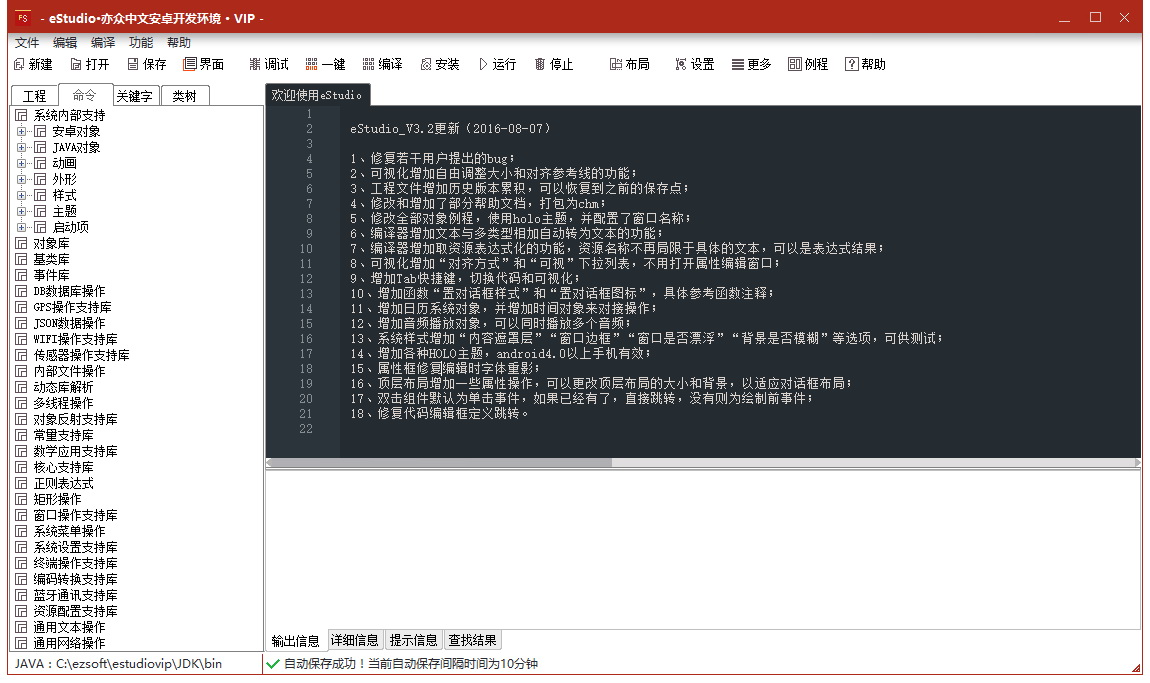Select 编码转换支持库 in the tree
Viewport: 1150px width, 683px height.
[x=76, y=580]
